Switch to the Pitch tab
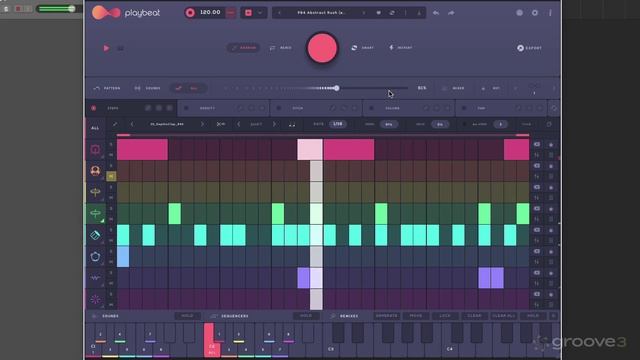The height and width of the screenshot is (360, 640). pos(298,108)
